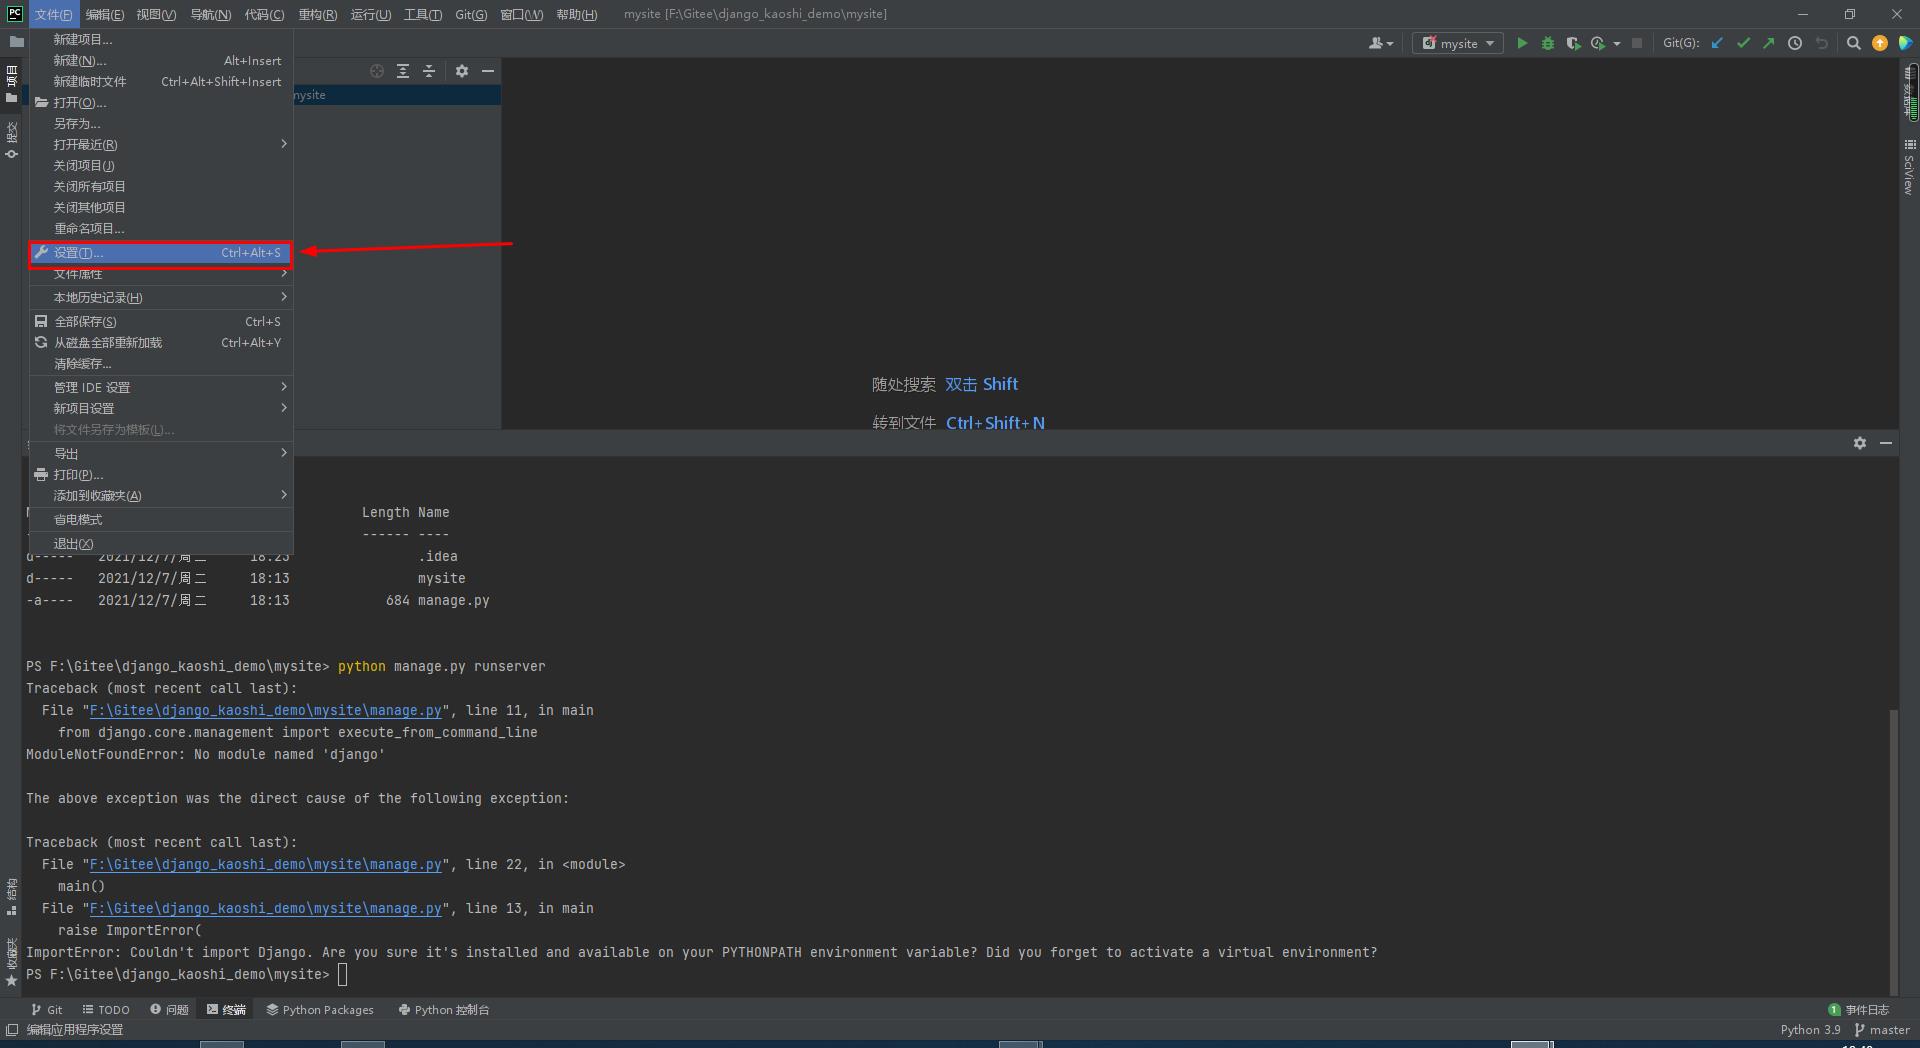Toggle the Project side tool window tab
Screen dimensions: 1920x1048
tap(12, 83)
